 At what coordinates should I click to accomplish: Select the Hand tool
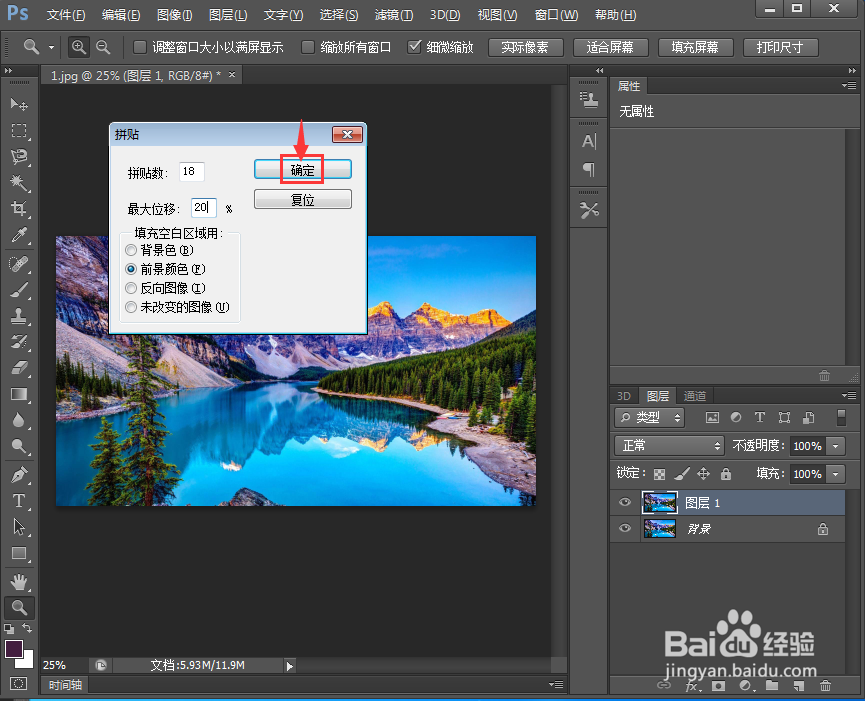20,581
